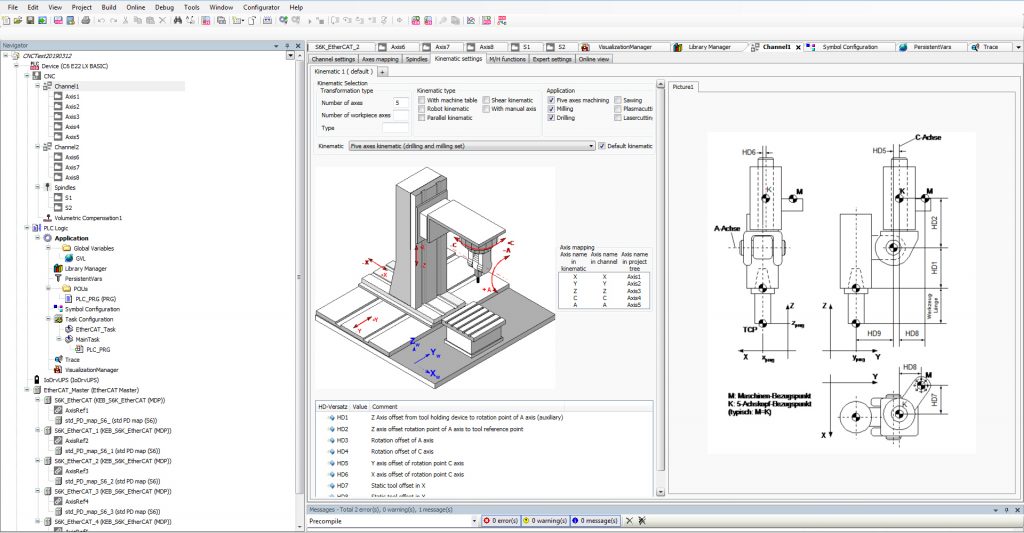Open the Kinematic type dropdown

point(590,146)
